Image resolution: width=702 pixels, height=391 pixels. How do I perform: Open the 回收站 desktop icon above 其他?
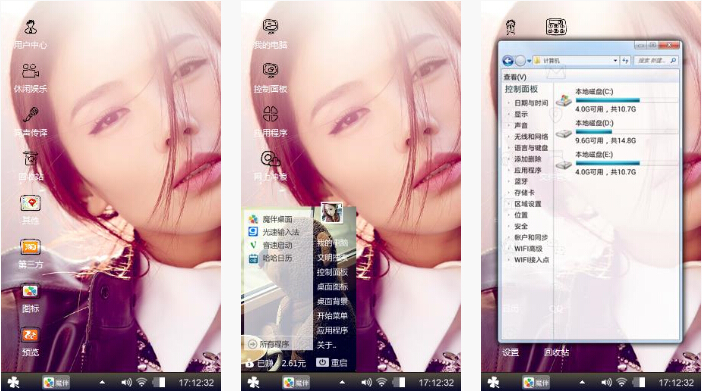click(x=30, y=159)
